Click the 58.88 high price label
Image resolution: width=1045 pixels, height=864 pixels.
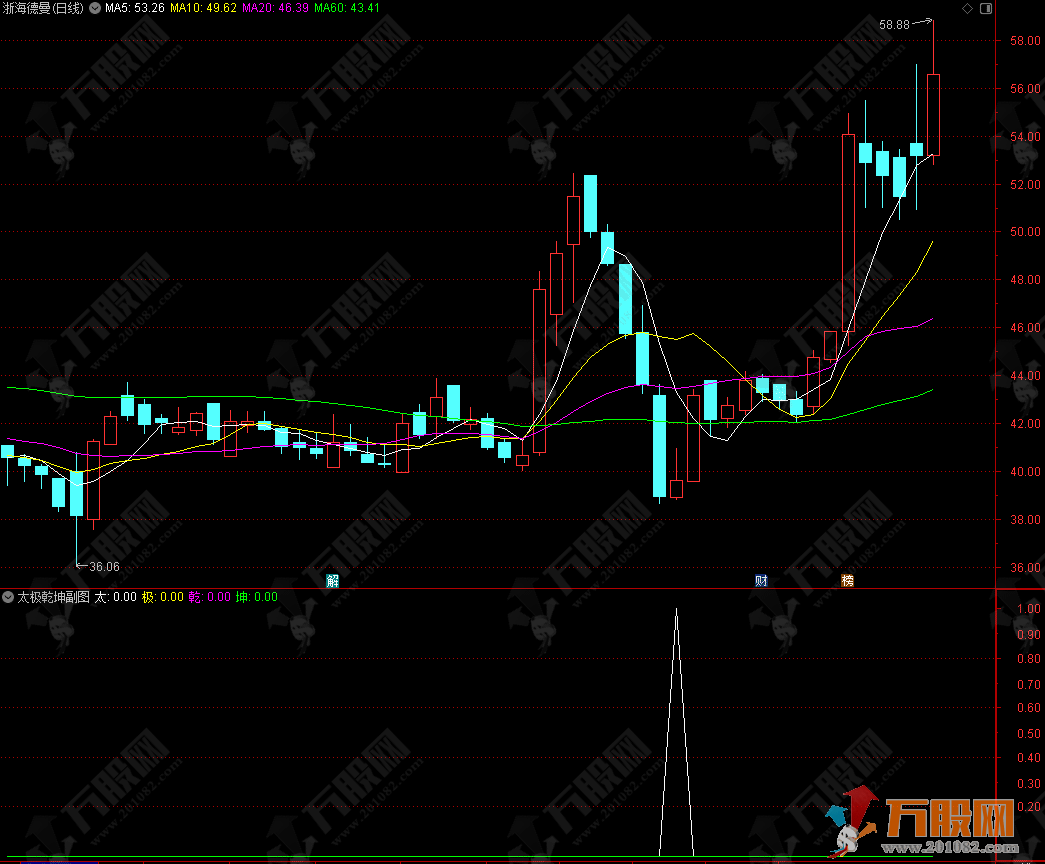(894, 25)
